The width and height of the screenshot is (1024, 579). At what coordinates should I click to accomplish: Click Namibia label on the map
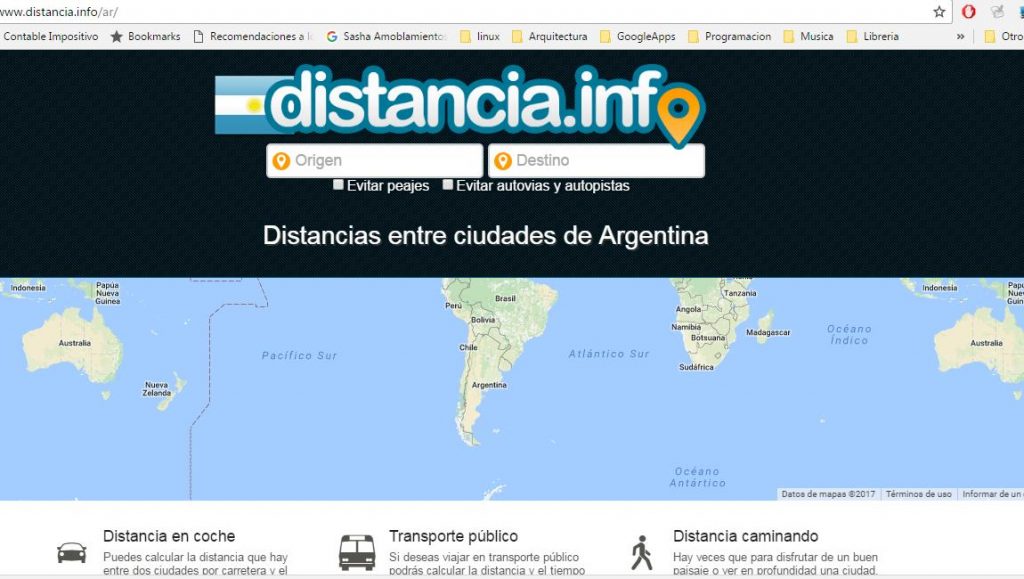tap(686, 327)
